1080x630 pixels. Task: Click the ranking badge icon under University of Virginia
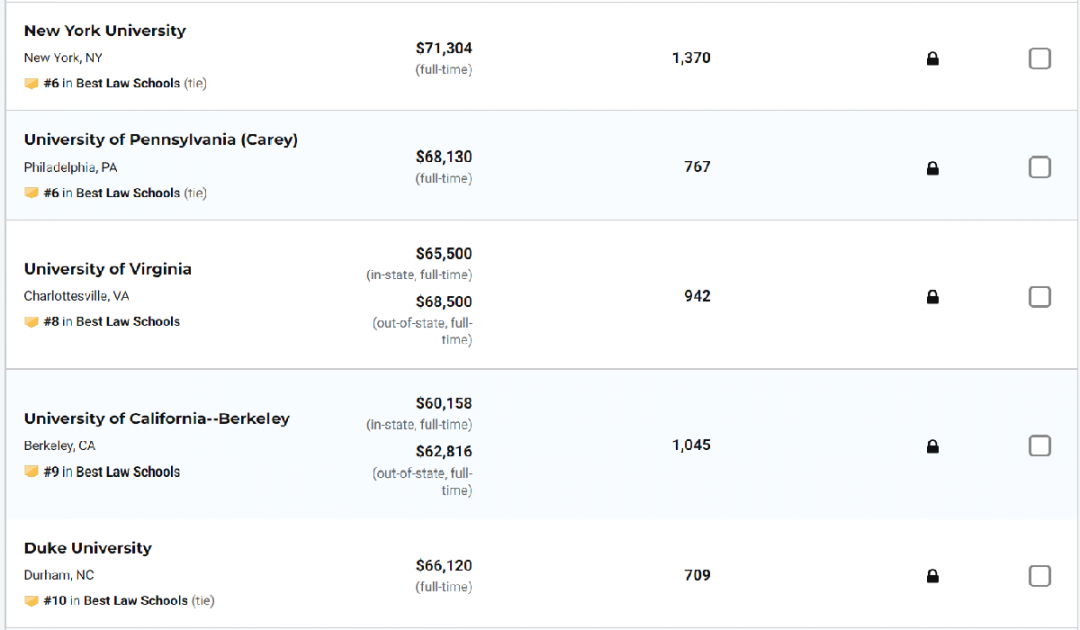(32, 322)
